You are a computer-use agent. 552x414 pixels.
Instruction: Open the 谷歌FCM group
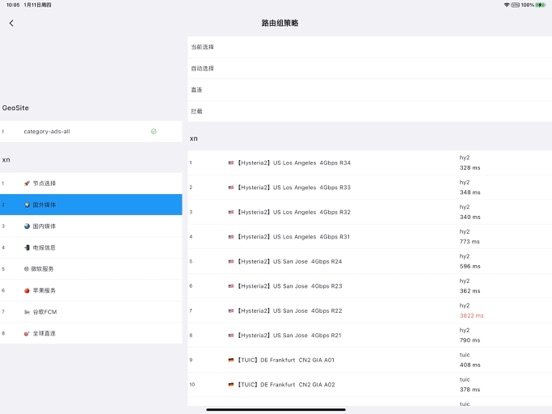(x=91, y=312)
